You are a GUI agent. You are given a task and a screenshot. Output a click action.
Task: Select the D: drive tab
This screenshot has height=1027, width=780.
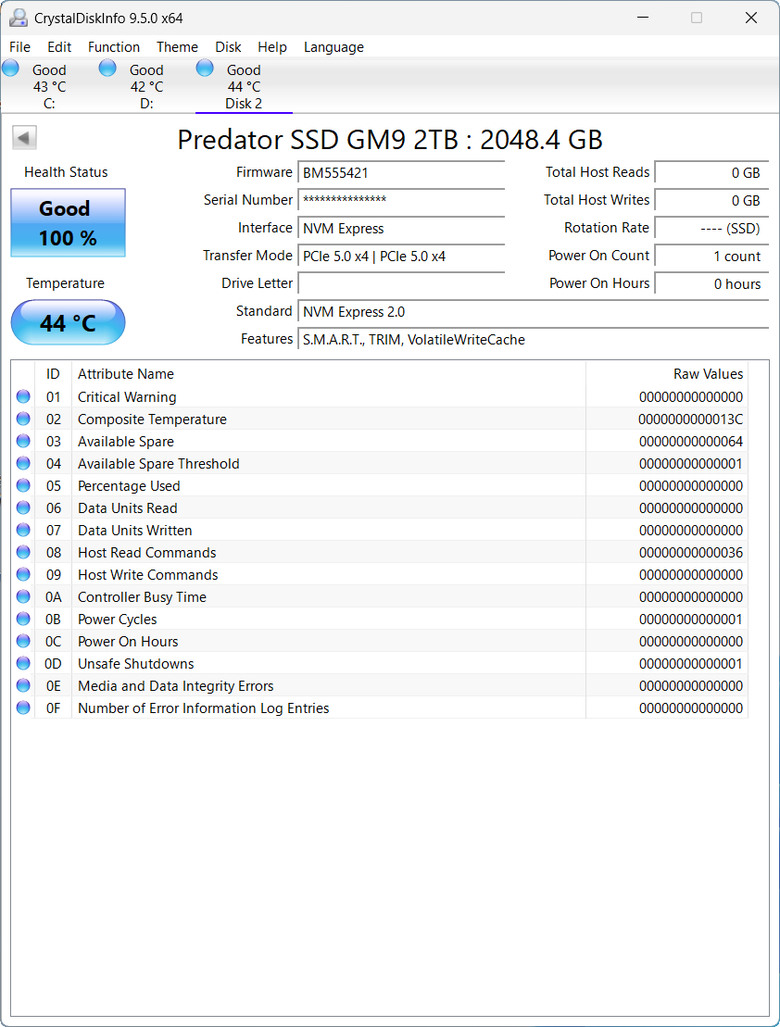click(x=146, y=86)
